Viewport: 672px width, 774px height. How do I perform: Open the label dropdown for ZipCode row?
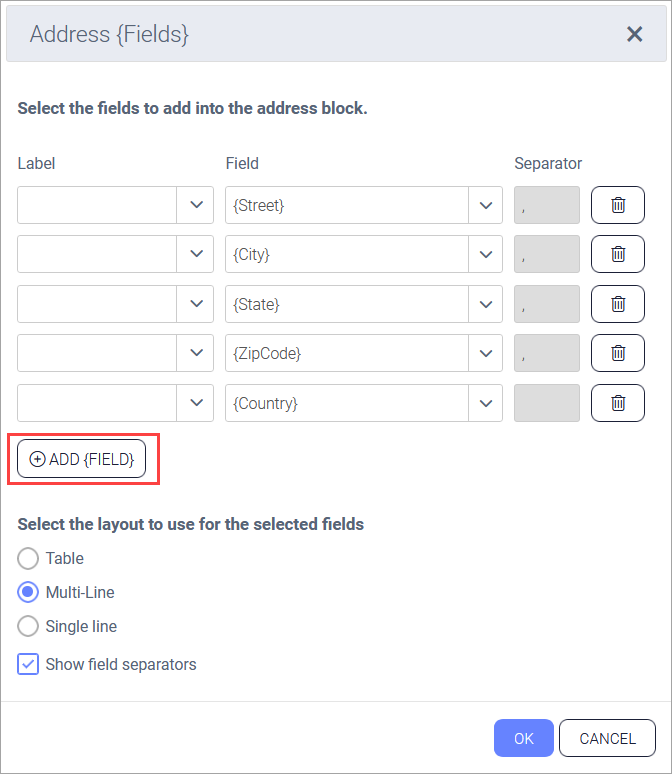[195, 353]
